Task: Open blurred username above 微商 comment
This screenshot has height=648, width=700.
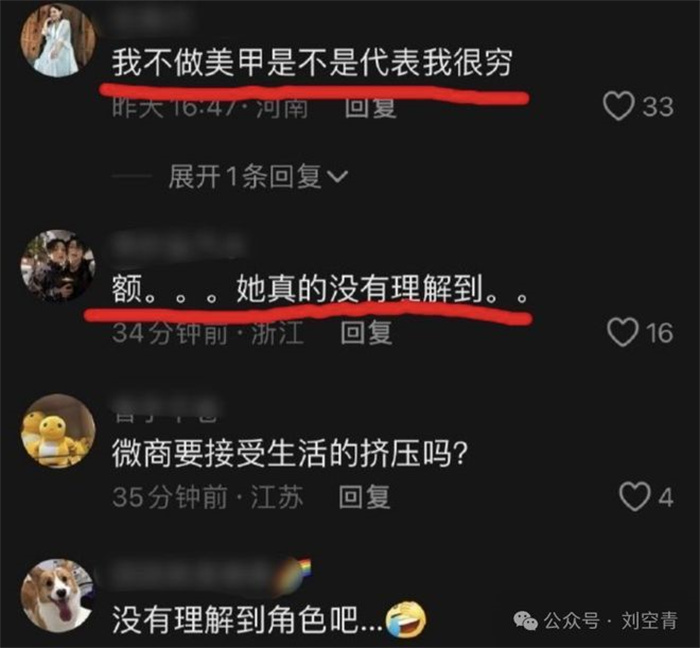Action: [x=166, y=408]
